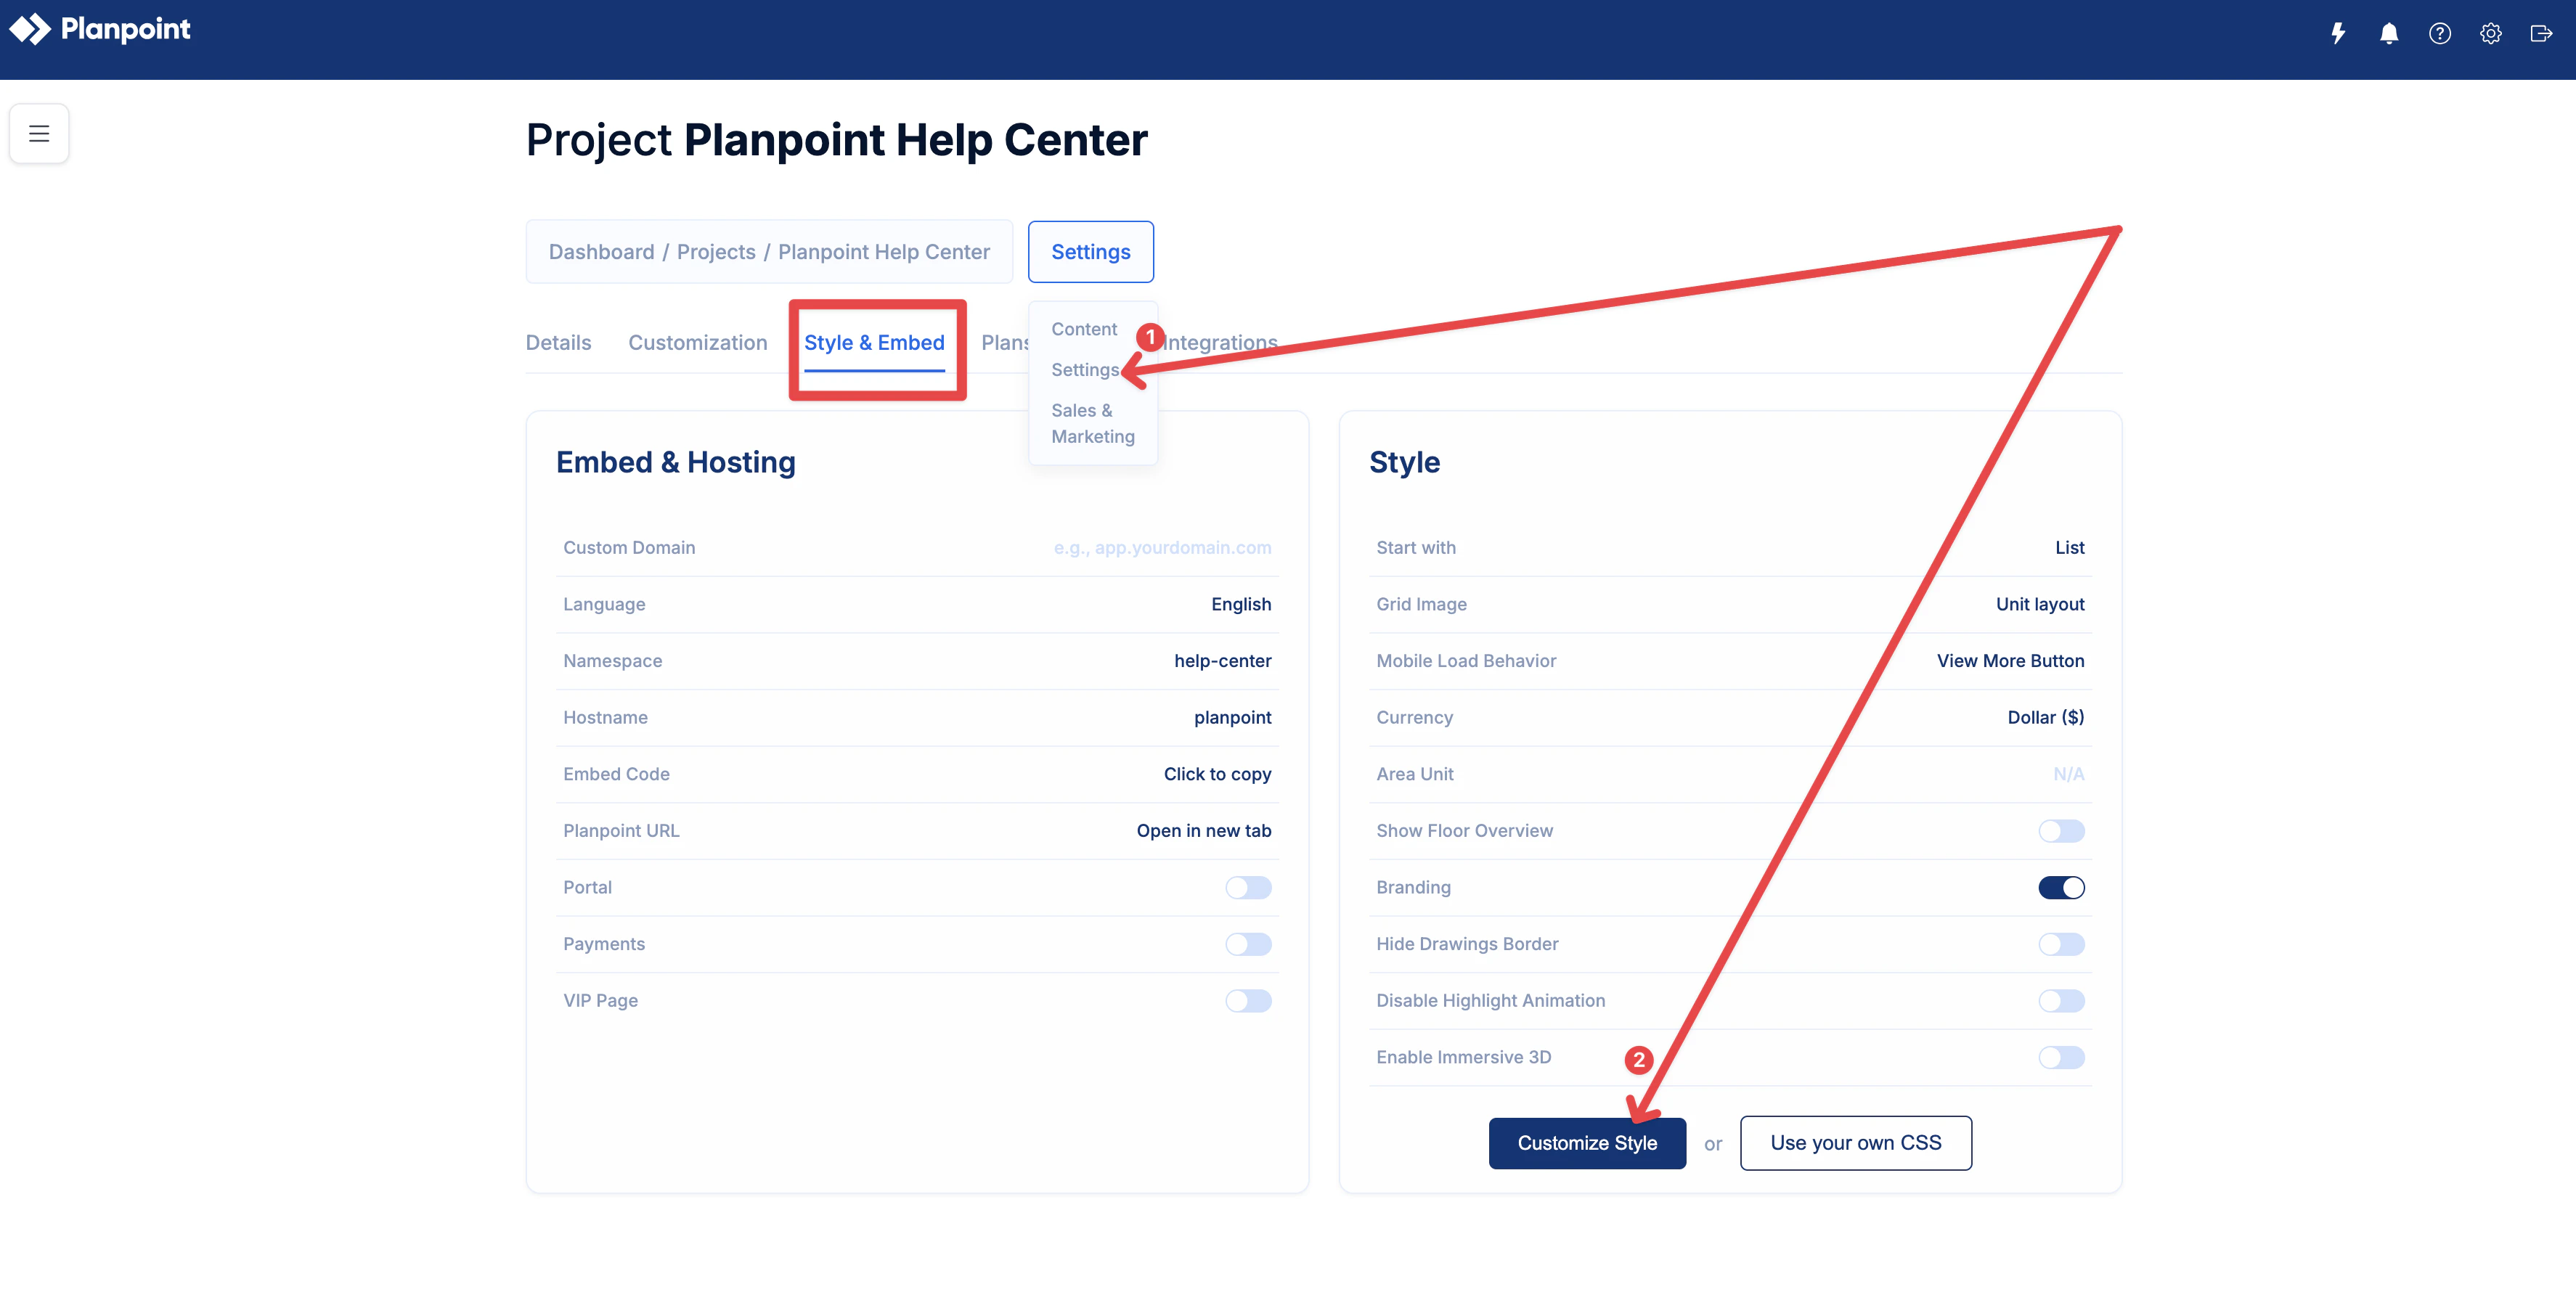Click the Custom Domain input field
Viewport: 2576px width, 1292px height.
pos(1161,547)
